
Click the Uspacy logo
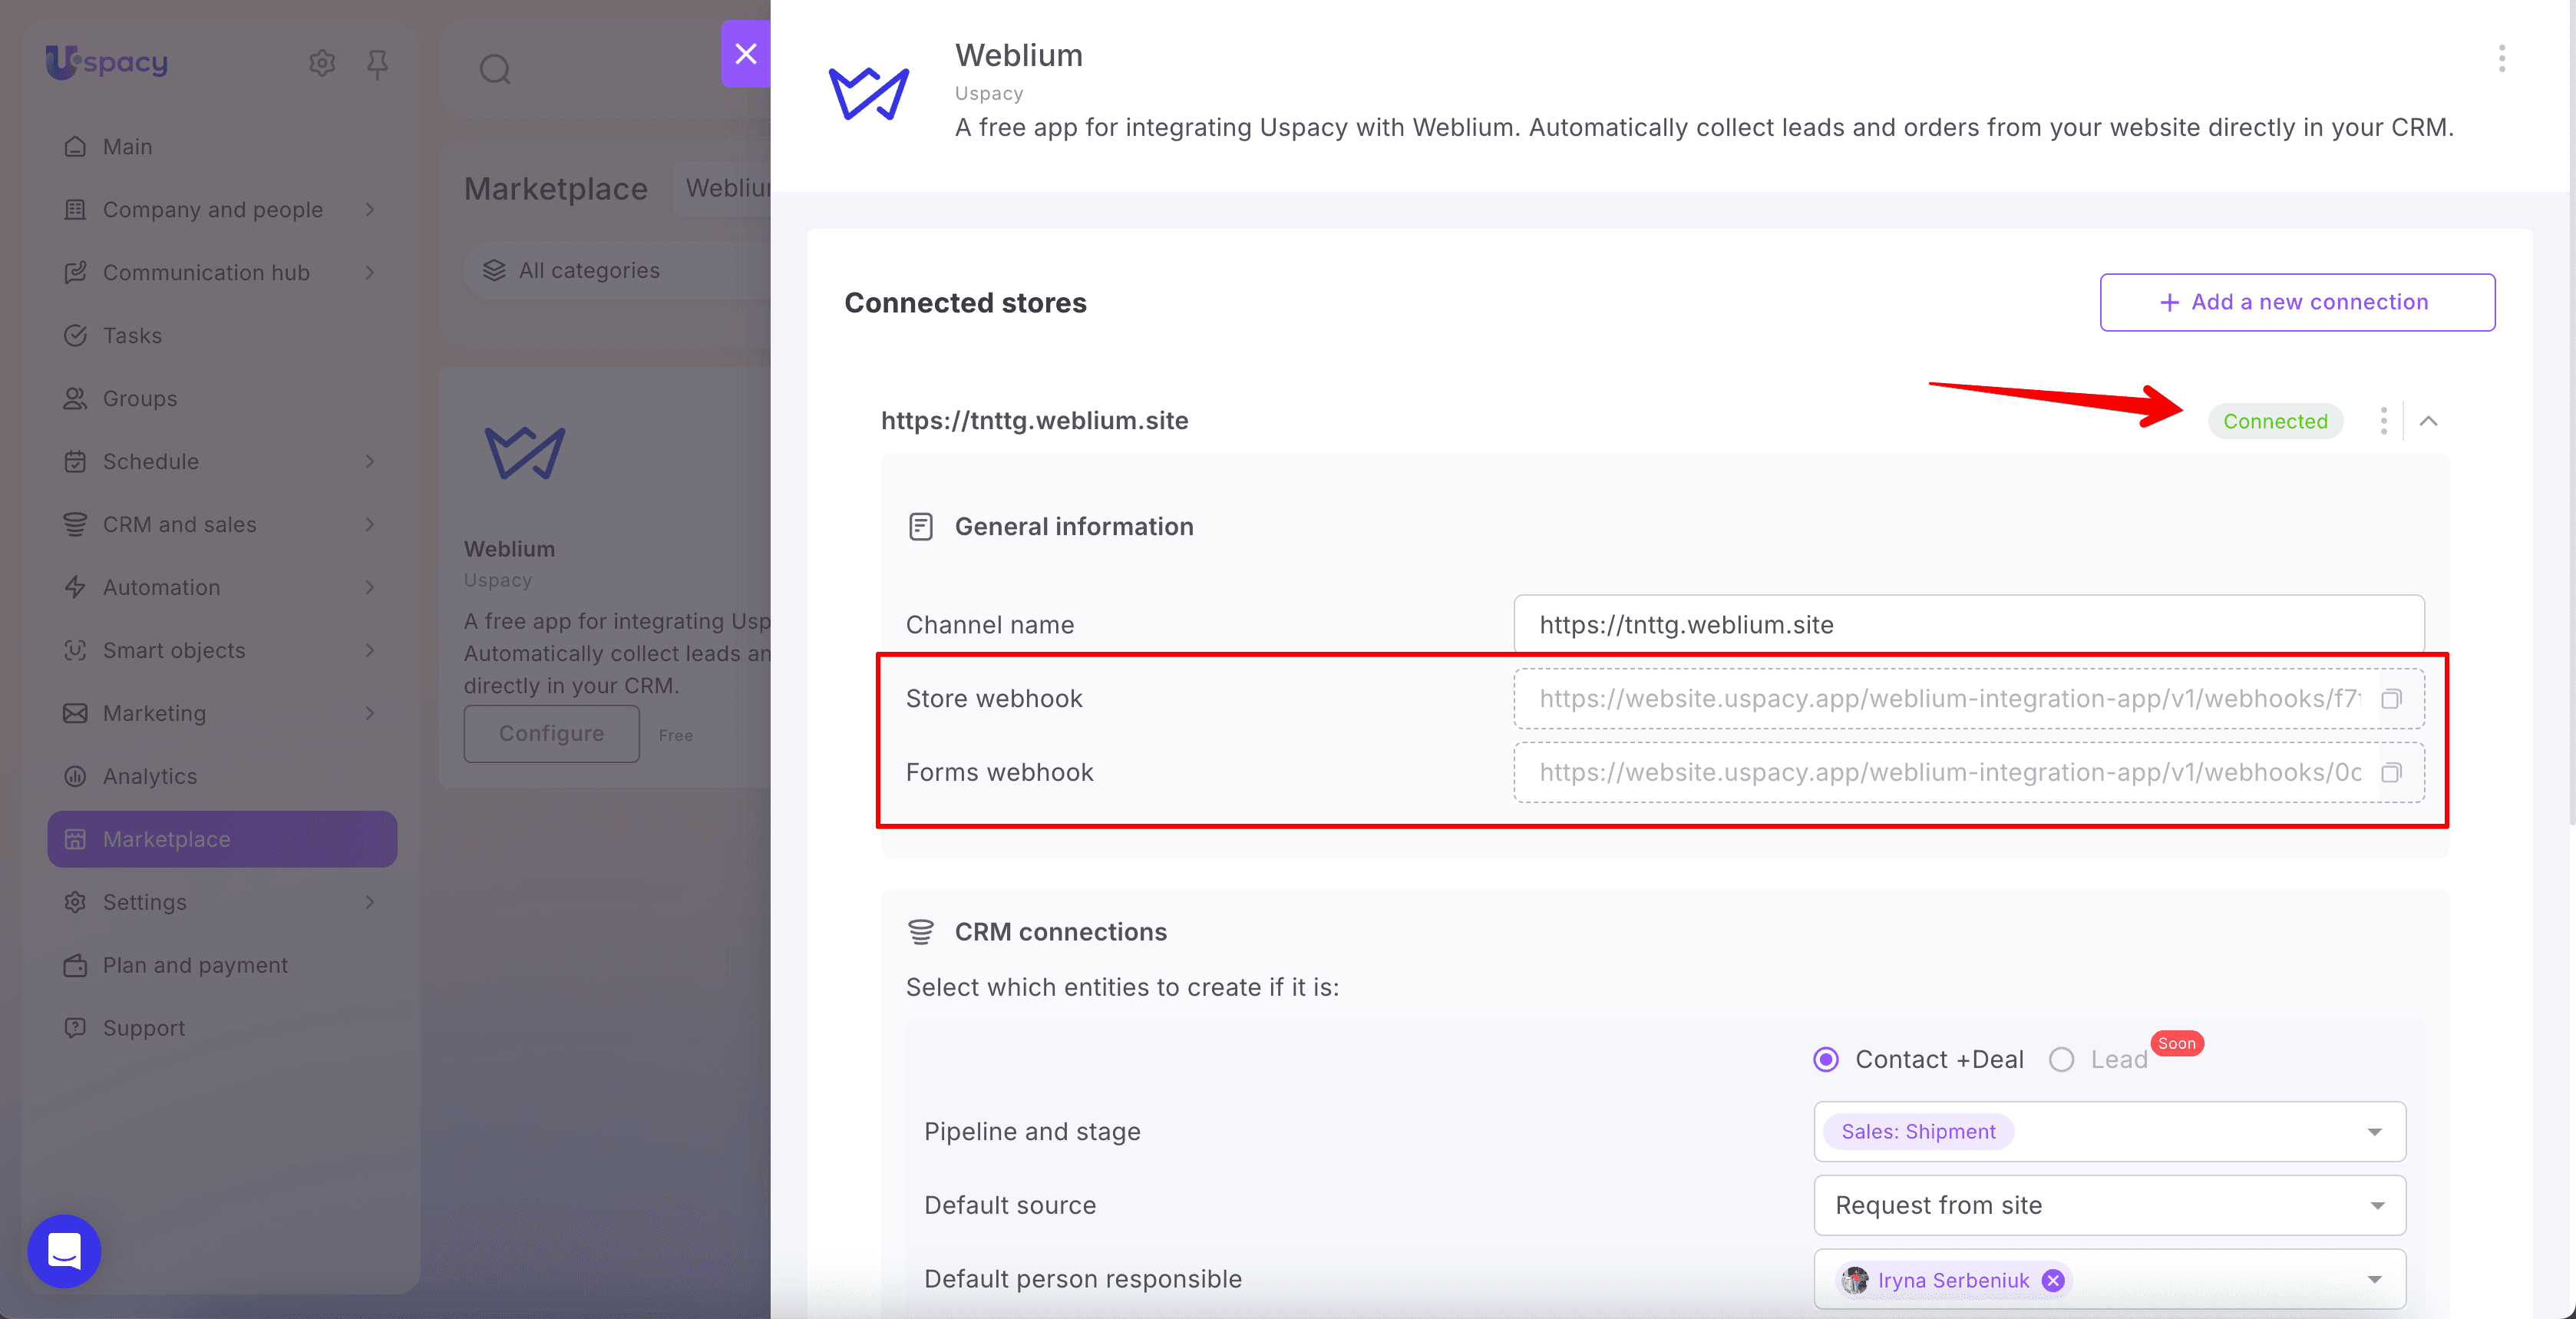point(107,62)
